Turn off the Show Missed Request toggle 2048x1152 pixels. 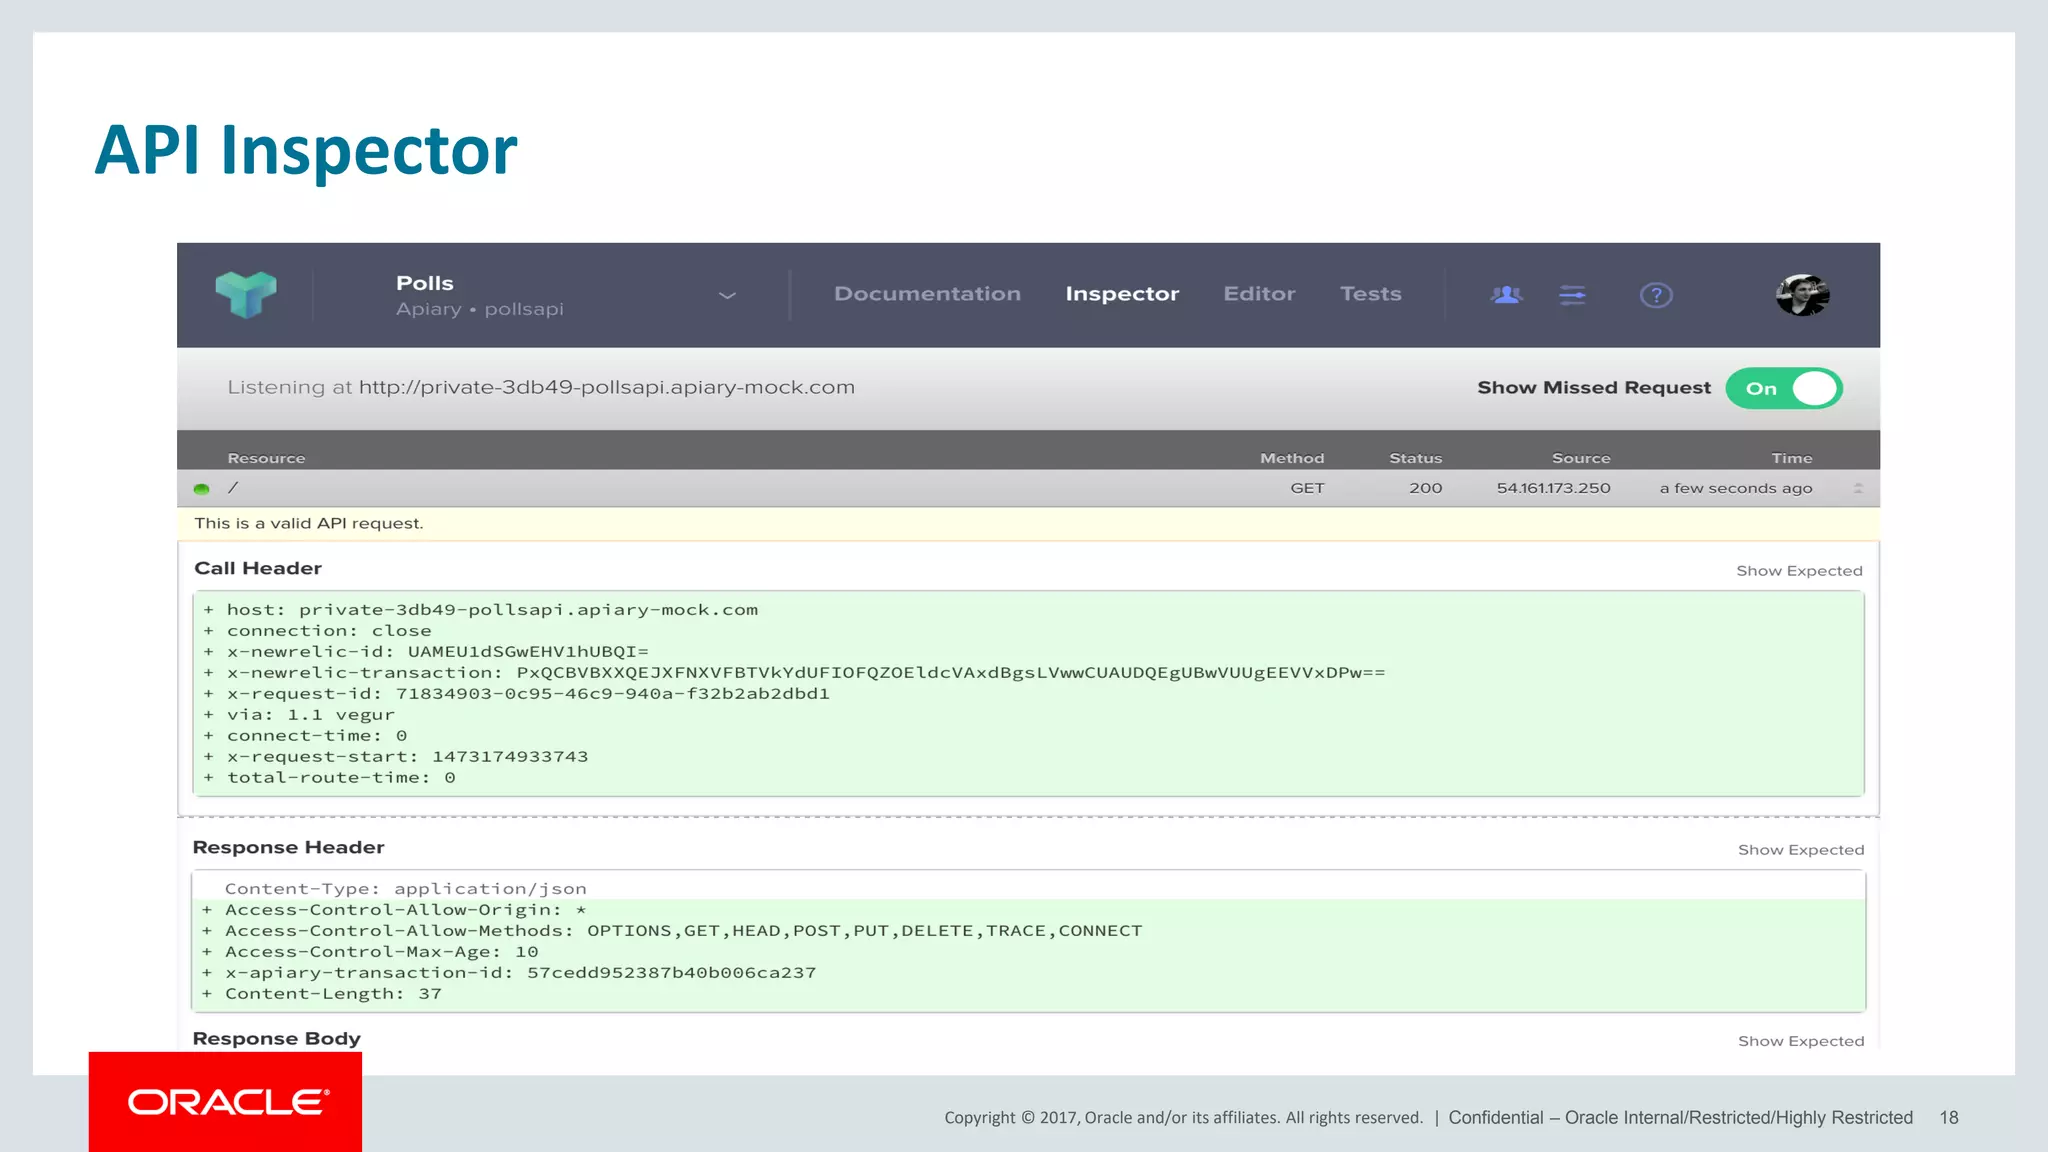(x=1784, y=388)
